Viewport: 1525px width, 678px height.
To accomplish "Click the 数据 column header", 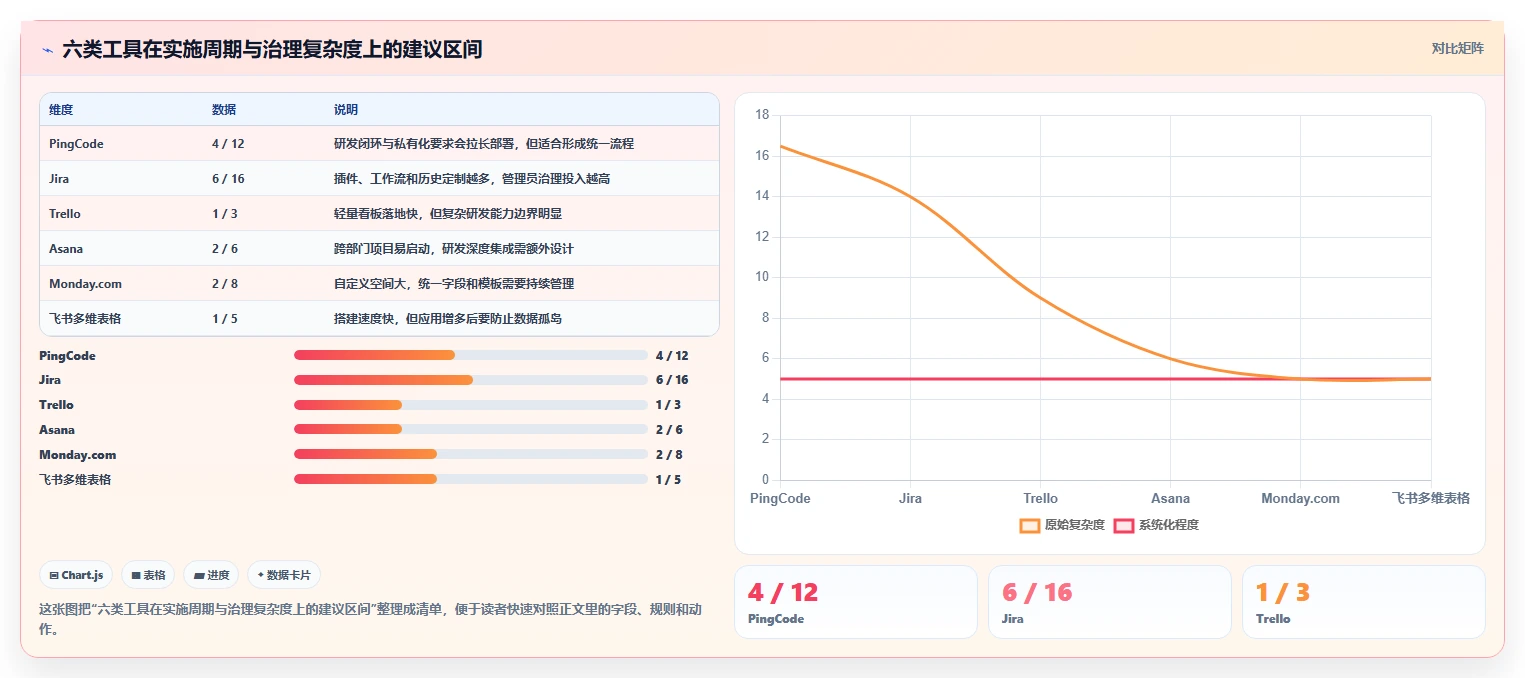I will [224, 110].
